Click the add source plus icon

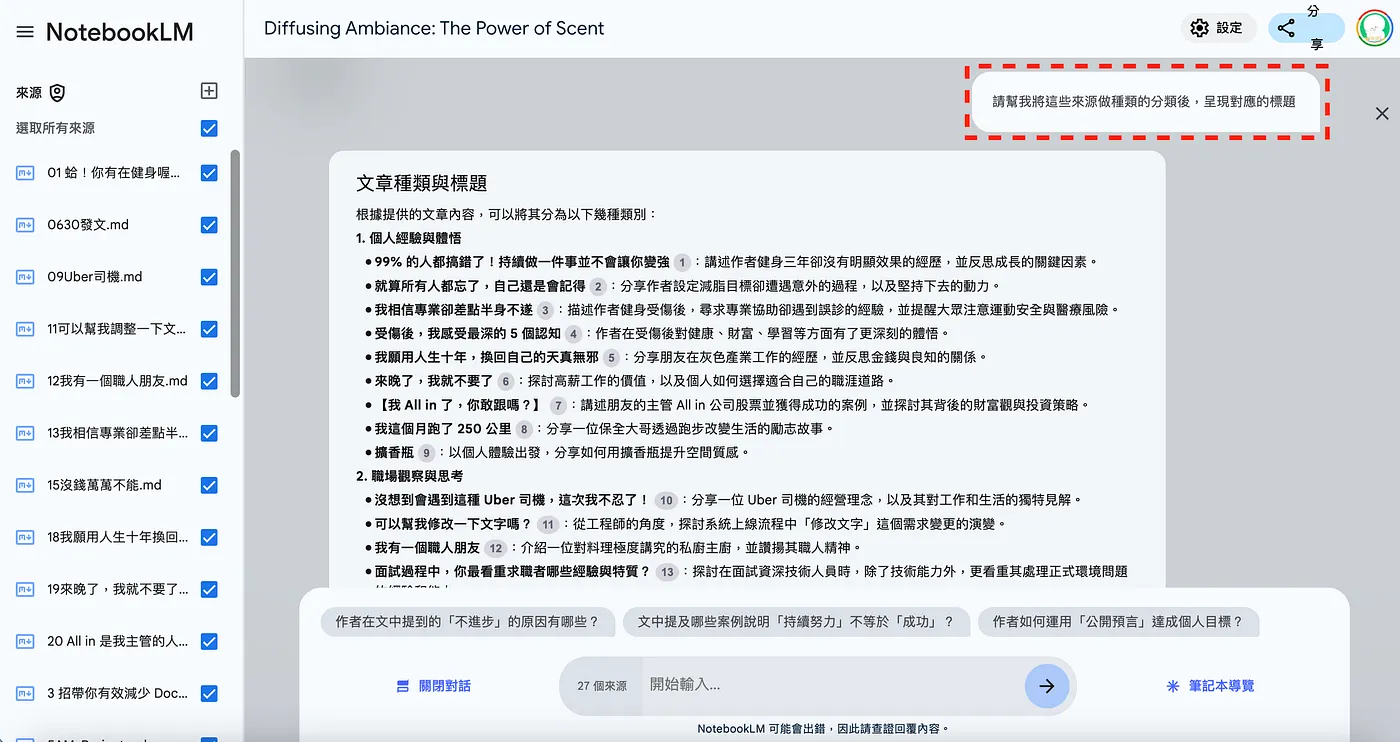point(209,91)
